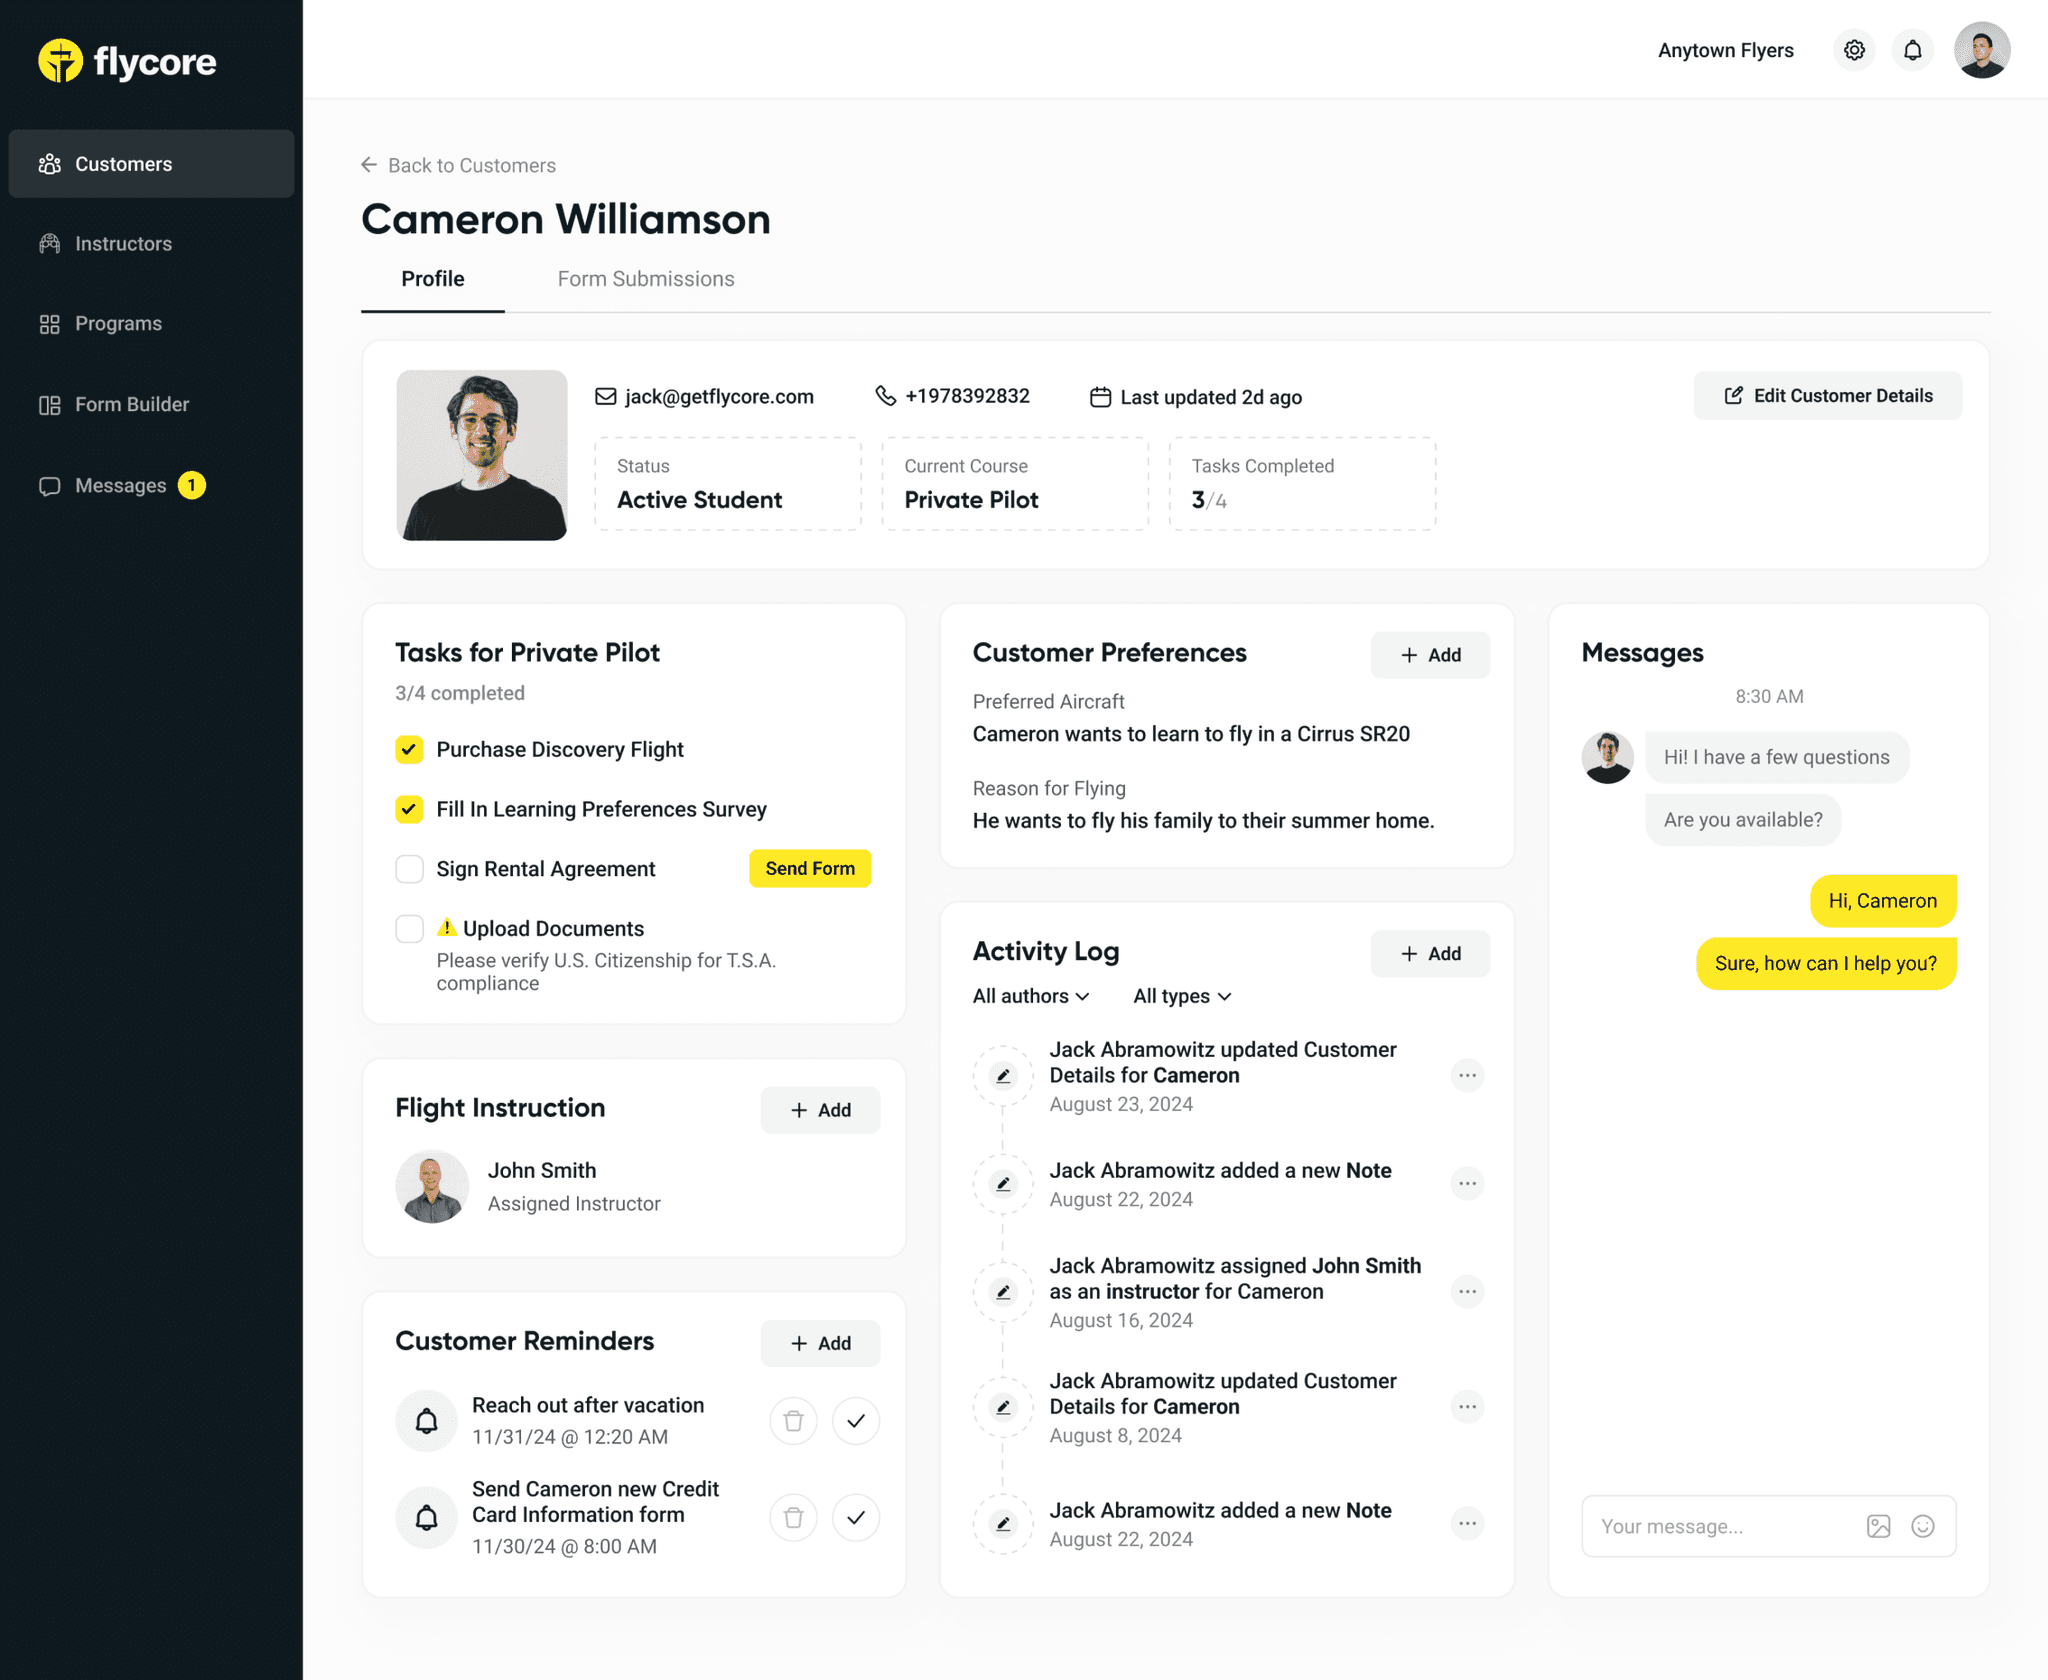Screen dimensions: 2048x1680
Task: Open emoji picker in message field
Action: 1922,1526
